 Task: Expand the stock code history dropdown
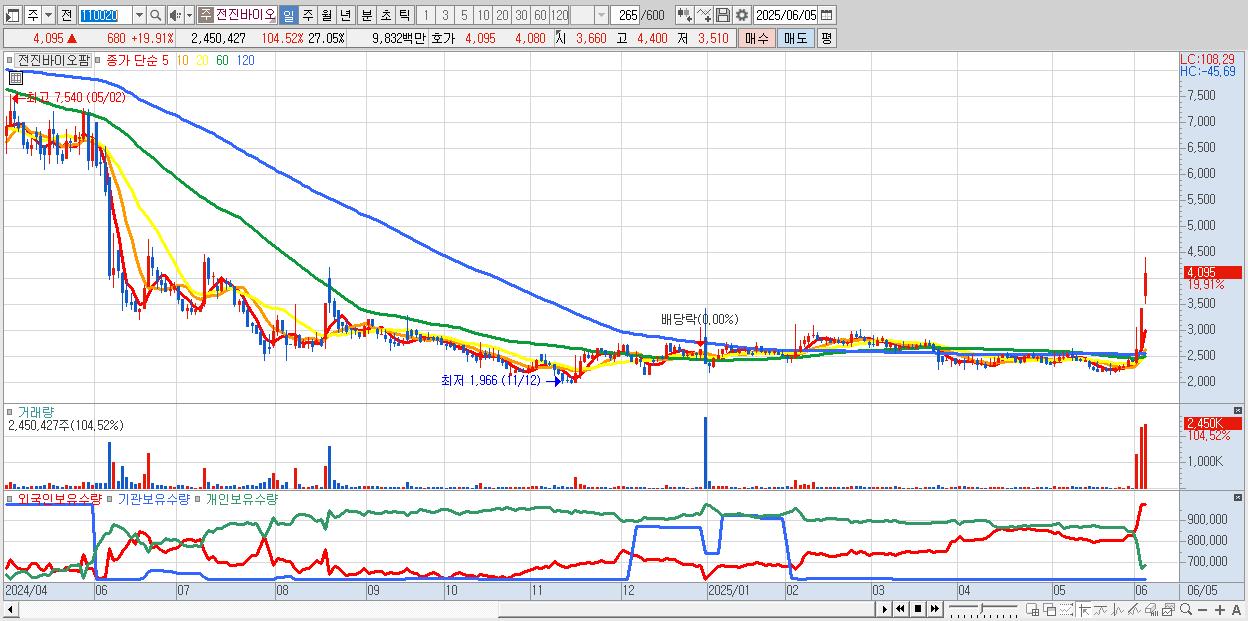coord(138,15)
